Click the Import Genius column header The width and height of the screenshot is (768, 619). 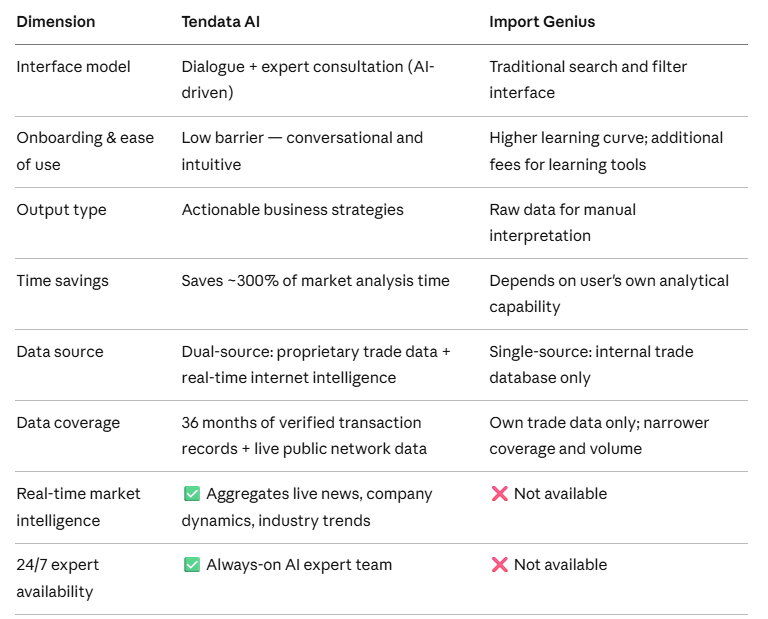[542, 22]
